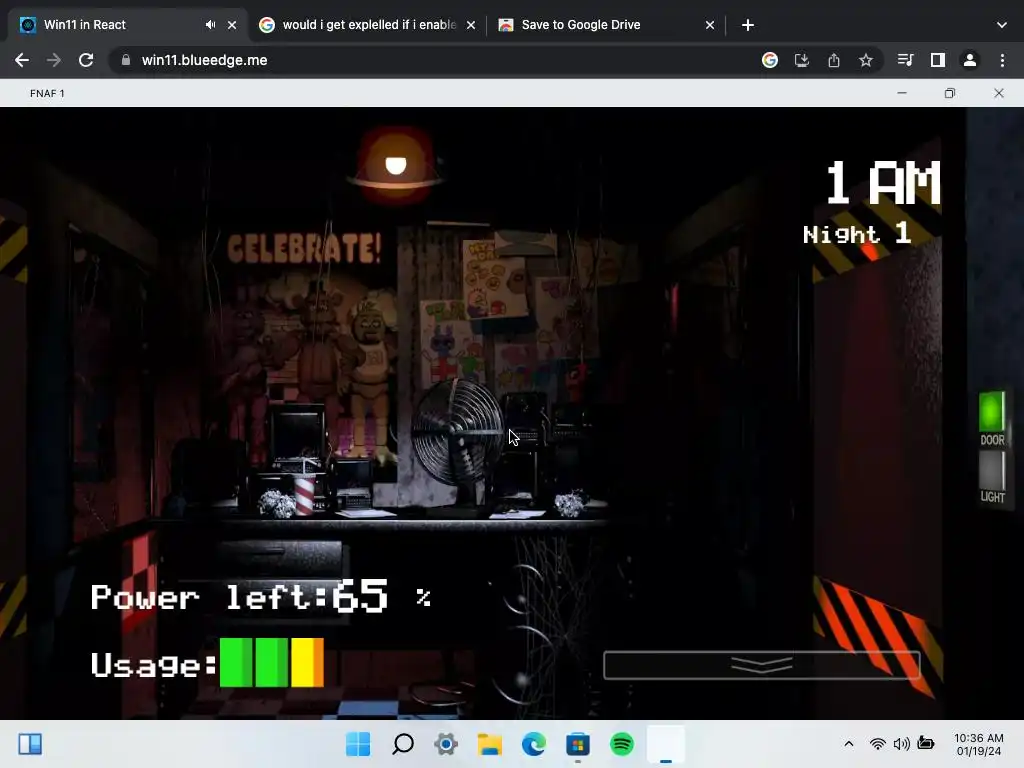Open the media control icon in toolbar
Screen dimensions: 1024x768
905,60
